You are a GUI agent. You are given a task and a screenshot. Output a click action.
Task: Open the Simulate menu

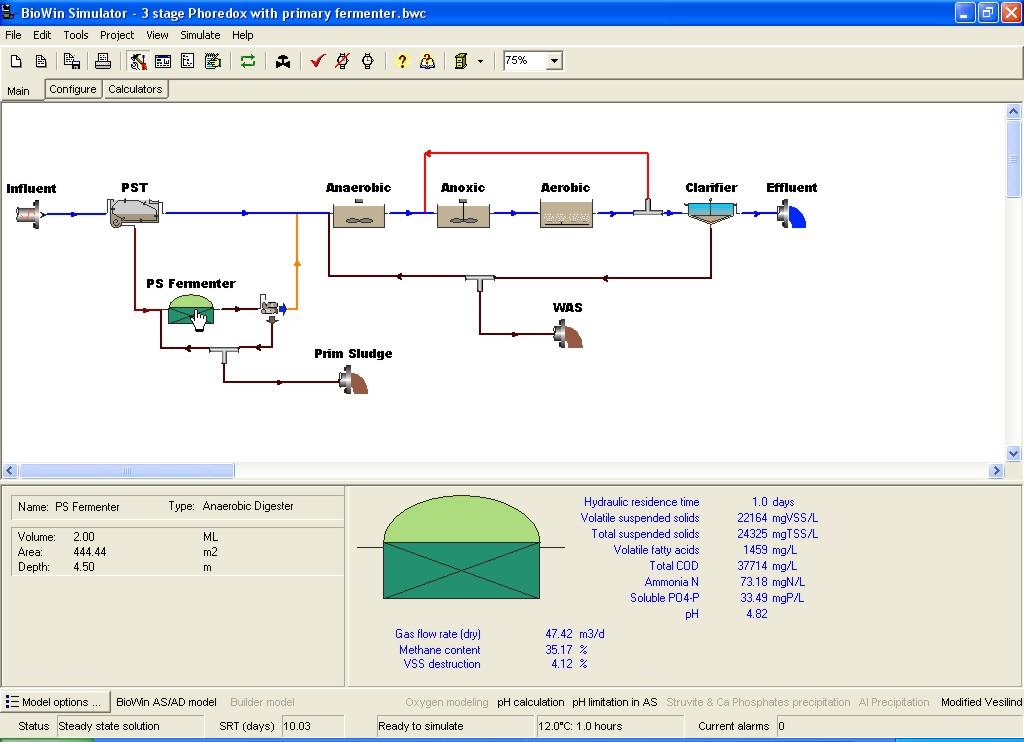[200, 35]
